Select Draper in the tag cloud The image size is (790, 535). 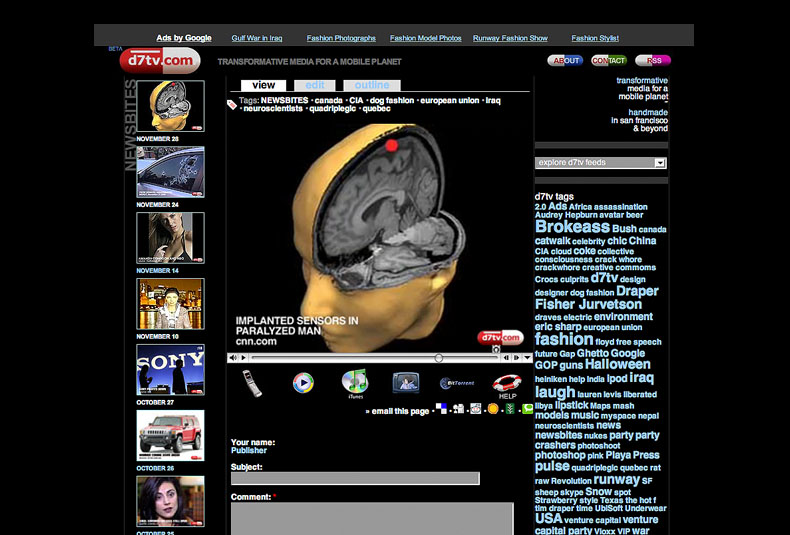[x=637, y=291]
